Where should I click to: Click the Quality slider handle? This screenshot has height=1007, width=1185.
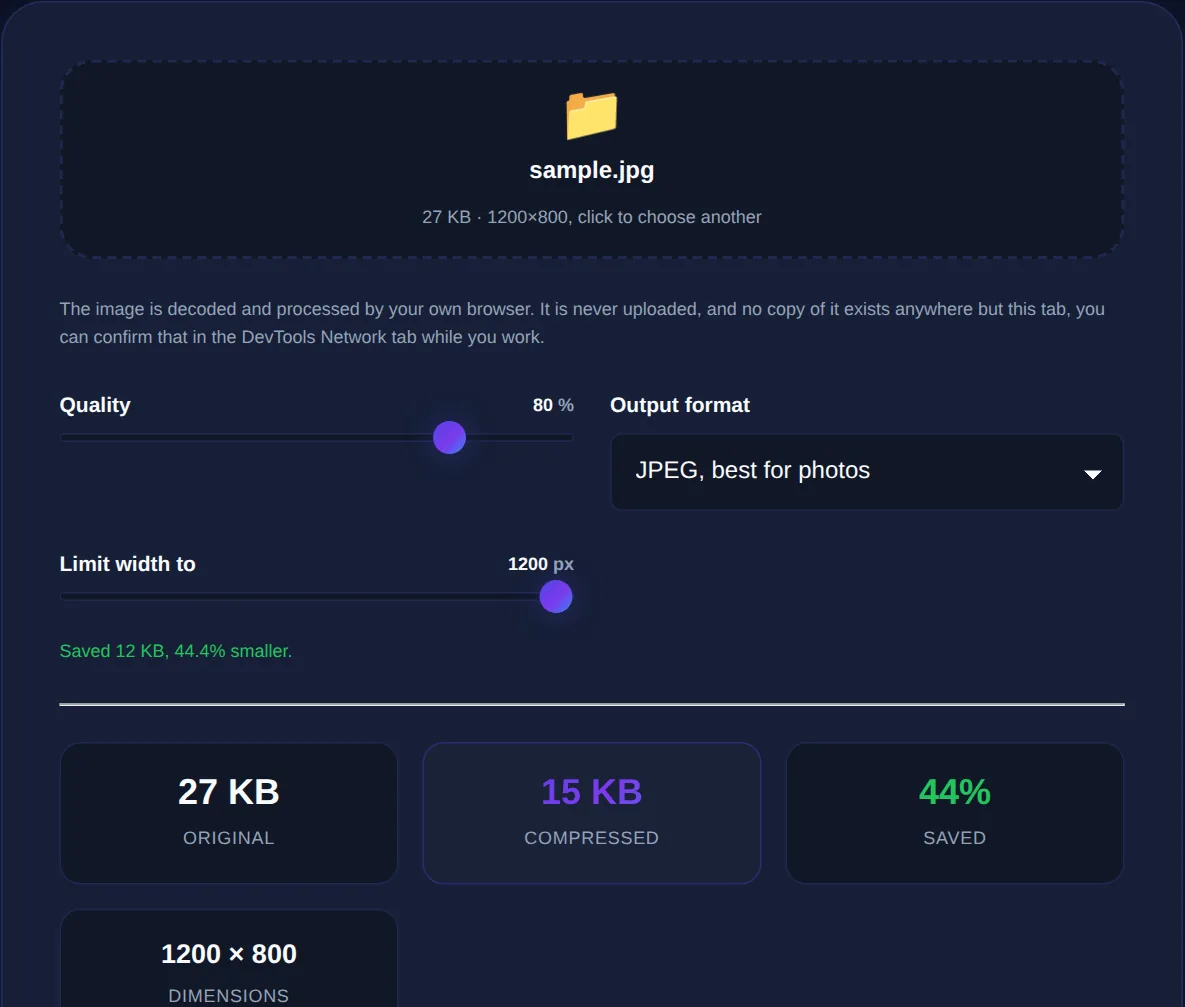click(x=450, y=438)
